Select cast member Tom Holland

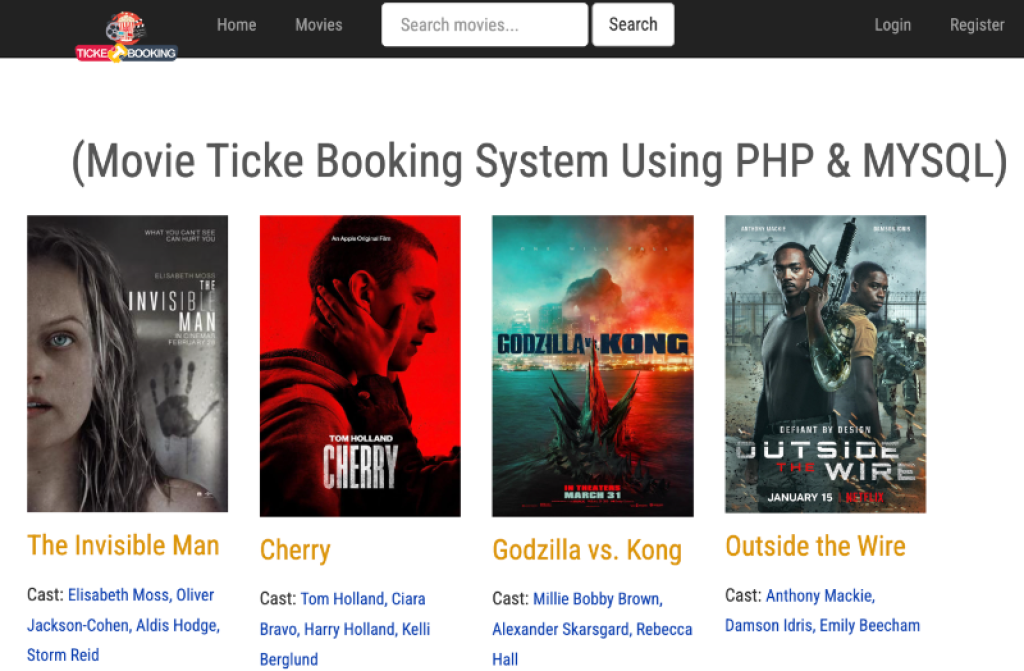tap(341, 598)
